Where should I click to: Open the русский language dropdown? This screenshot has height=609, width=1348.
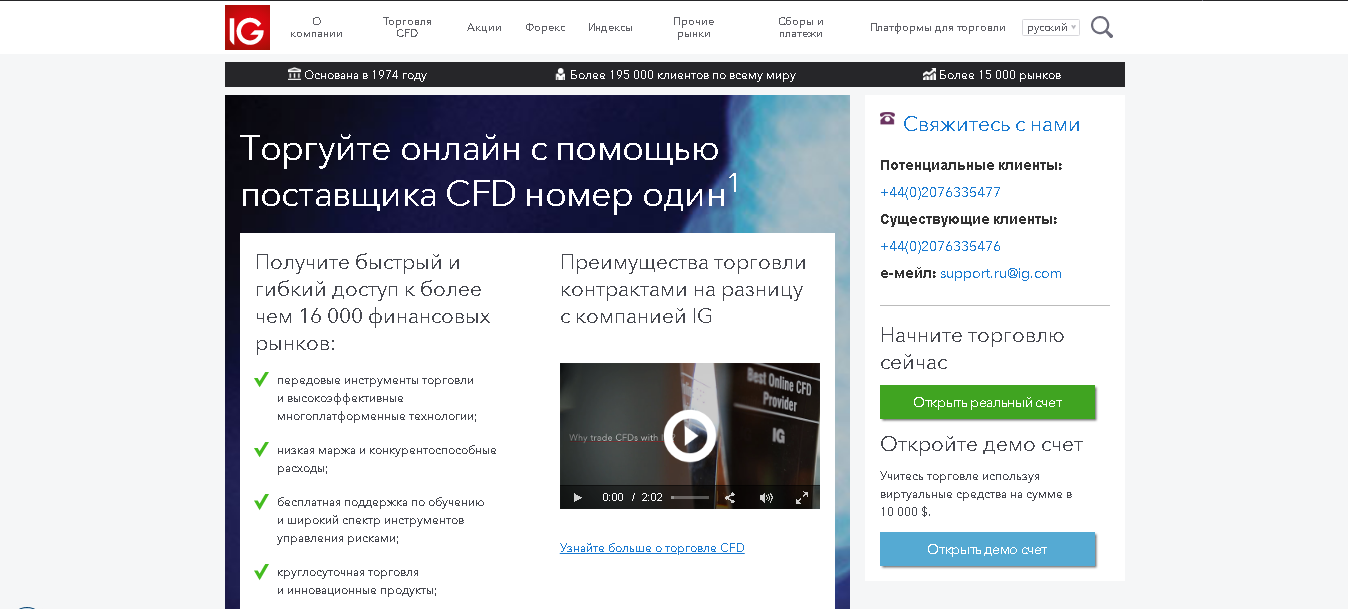pos(1051,27)
